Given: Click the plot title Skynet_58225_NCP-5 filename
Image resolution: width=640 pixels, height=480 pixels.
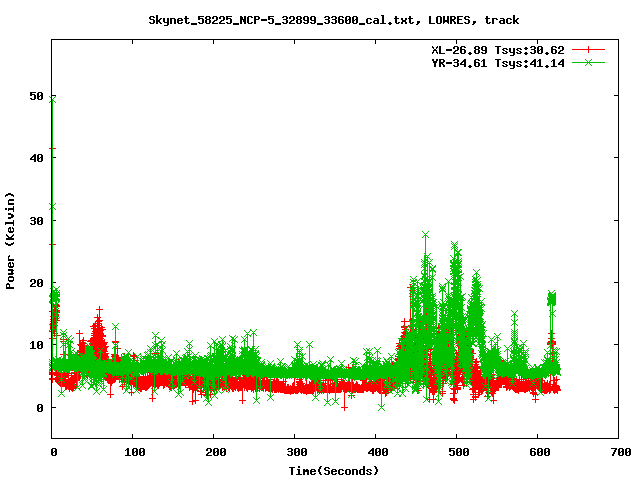Looking at the screenshot, I should tap(333, 20).
